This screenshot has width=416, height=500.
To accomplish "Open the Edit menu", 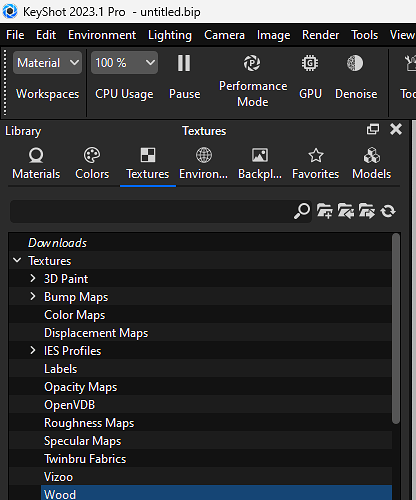I will tap(46, 35).
